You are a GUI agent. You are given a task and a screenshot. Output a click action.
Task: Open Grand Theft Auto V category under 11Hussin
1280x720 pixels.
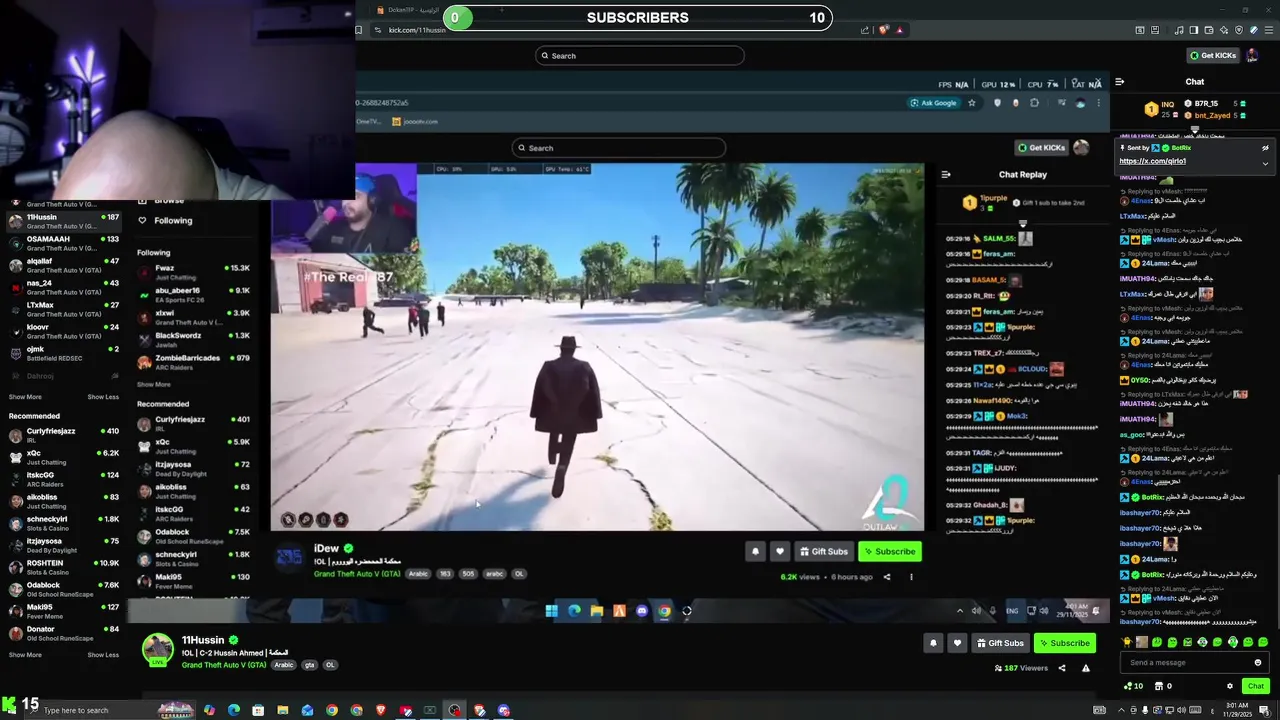(x=224, y=665)
